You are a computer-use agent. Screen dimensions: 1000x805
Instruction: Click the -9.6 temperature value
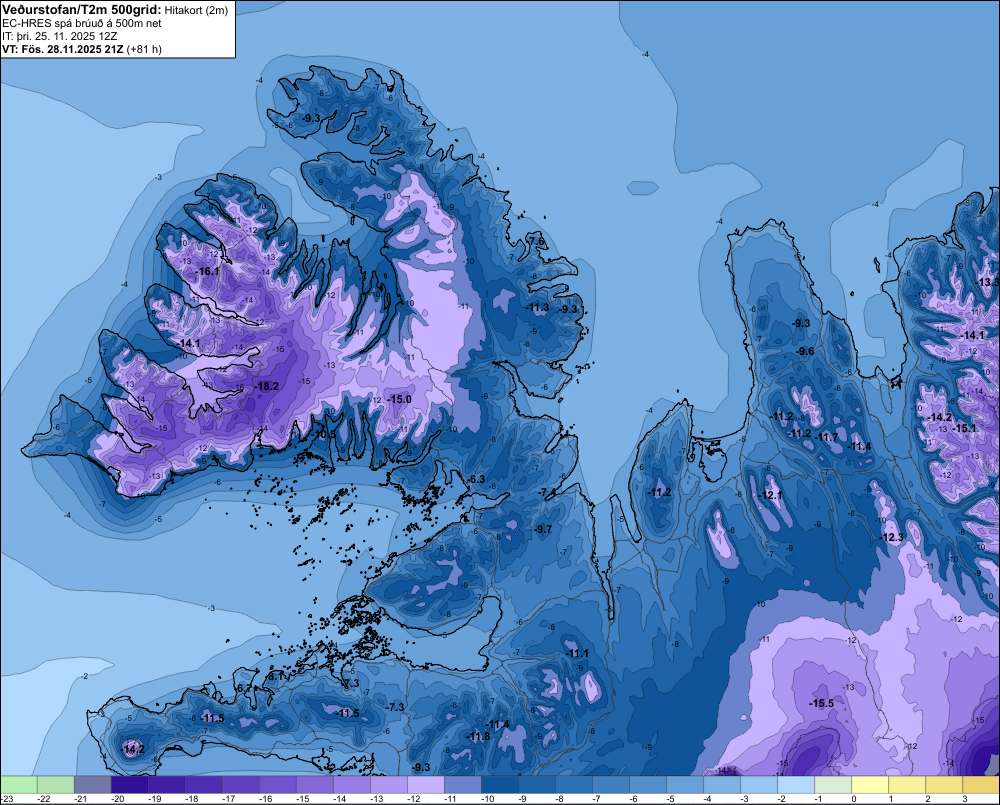(x=805, y=351)
